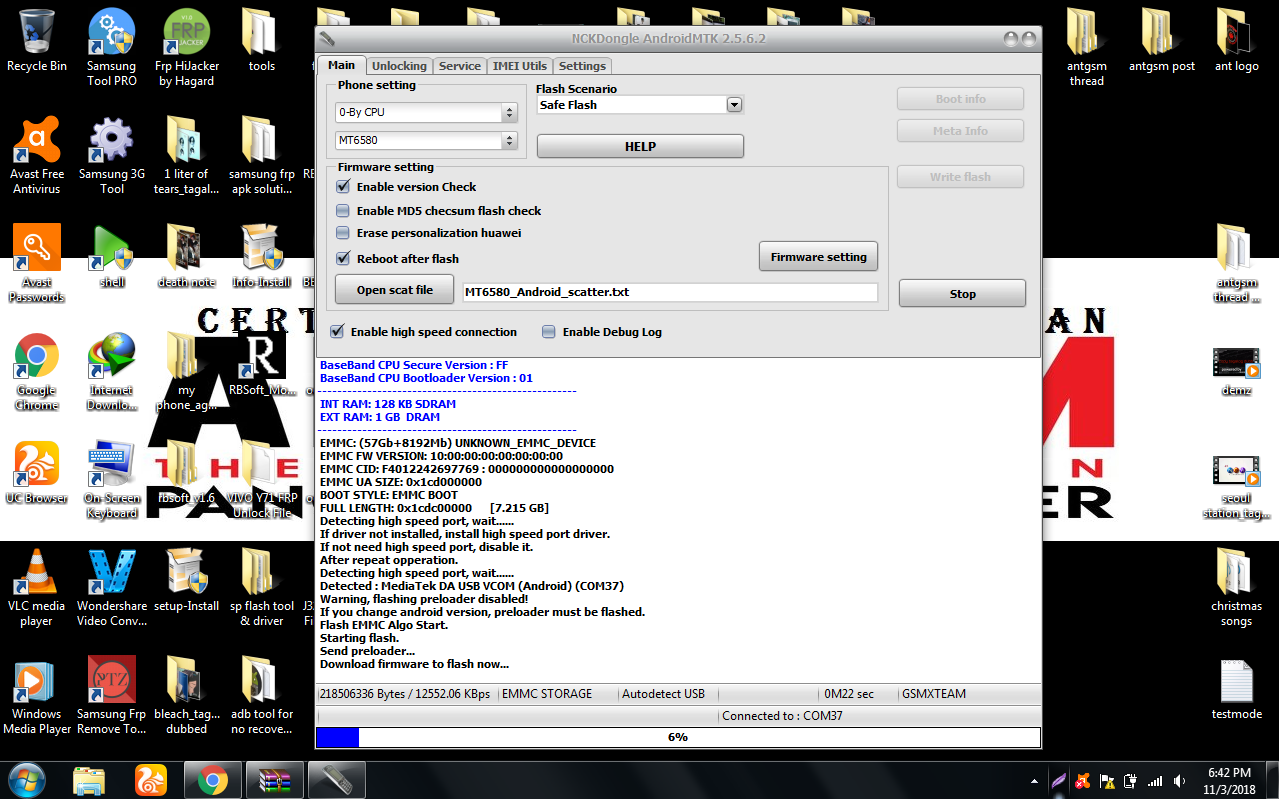This screenshot has height=799, width=1279.
Task: Open death note folder icon
Action: point(186,256)
